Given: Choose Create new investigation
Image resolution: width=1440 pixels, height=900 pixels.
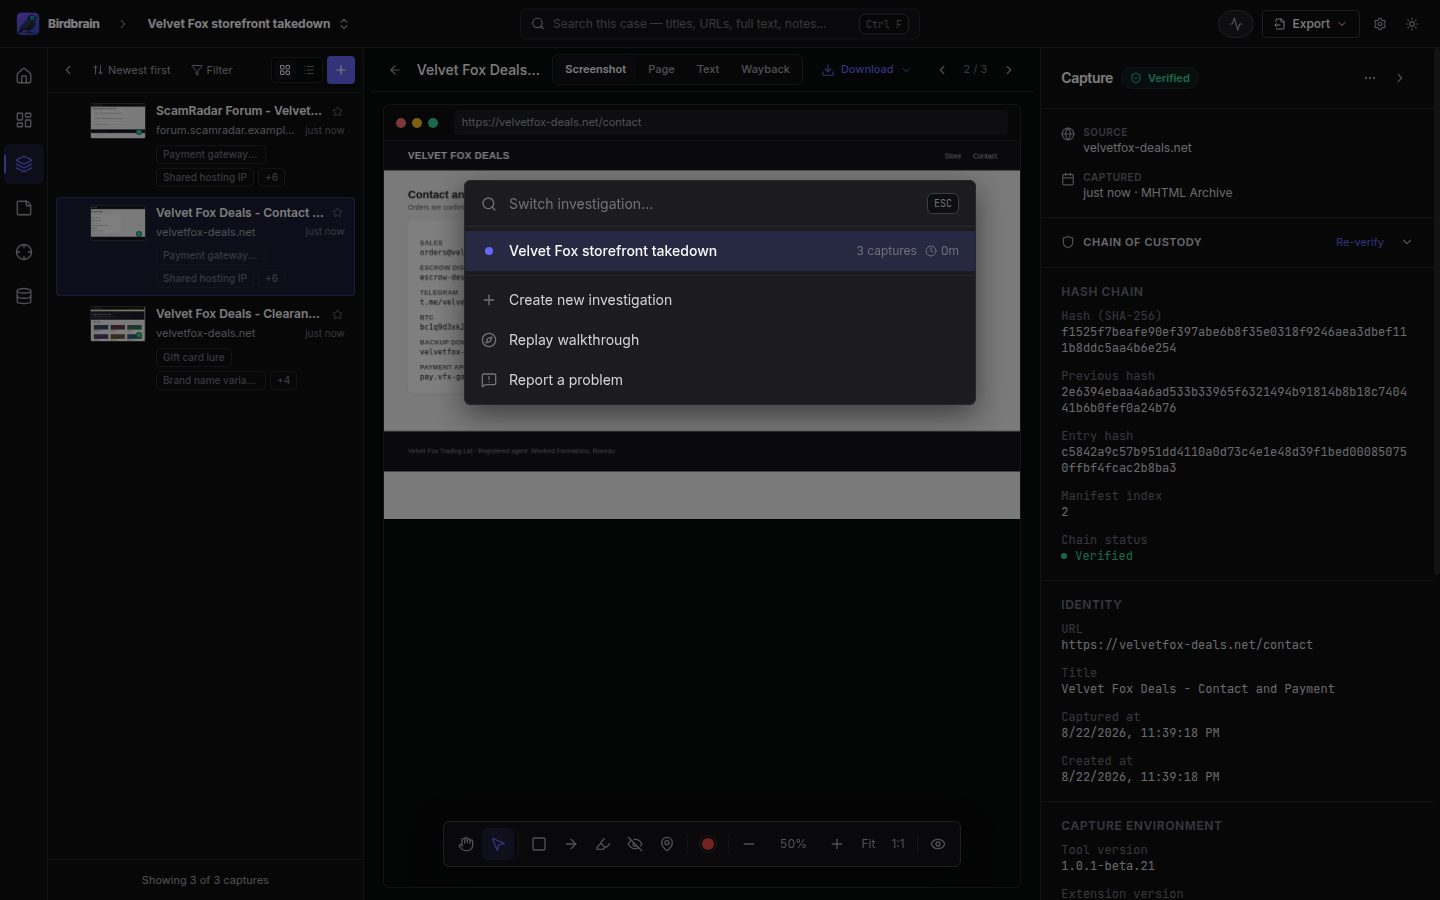Looking at the screenshot, I should click(x=720, y=300).
